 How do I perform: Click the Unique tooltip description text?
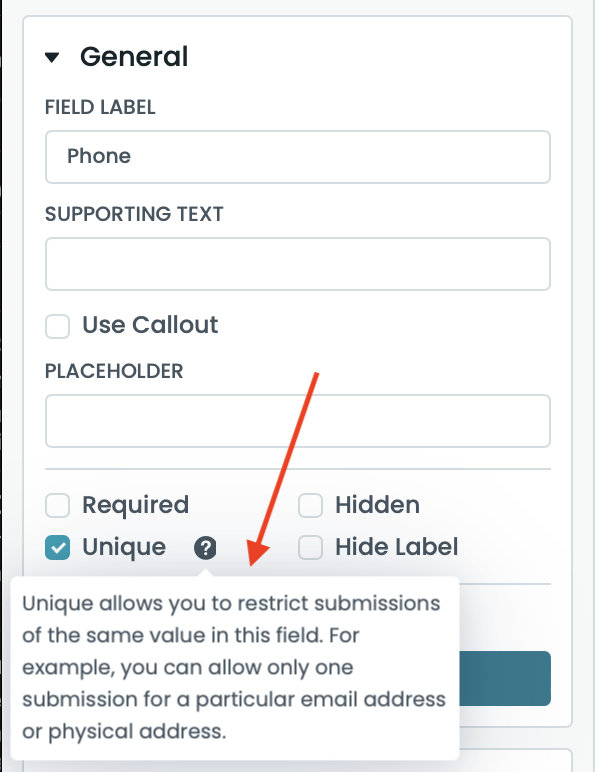[x=233, y=667]
